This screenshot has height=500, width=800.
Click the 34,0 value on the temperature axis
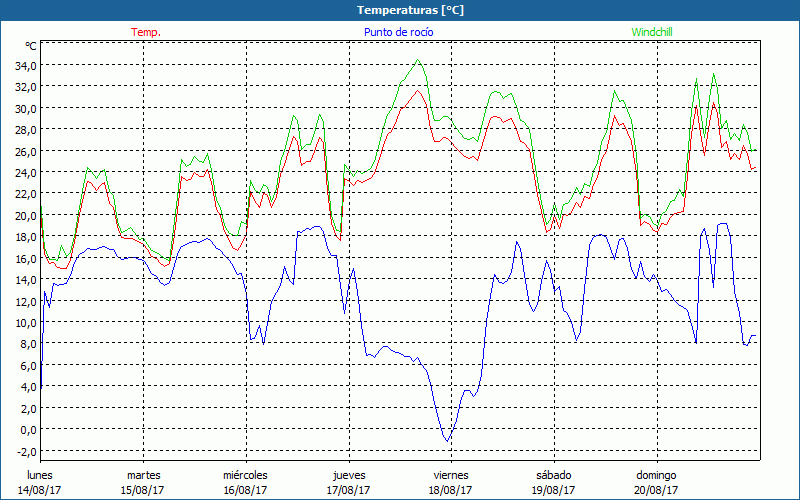24,65
